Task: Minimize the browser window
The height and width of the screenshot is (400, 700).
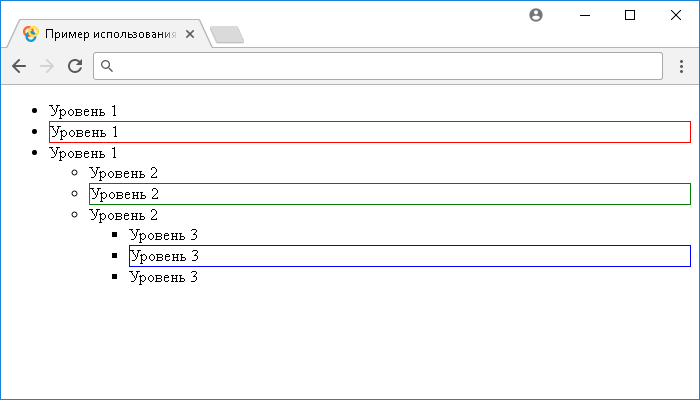Action: coord(583,15)
